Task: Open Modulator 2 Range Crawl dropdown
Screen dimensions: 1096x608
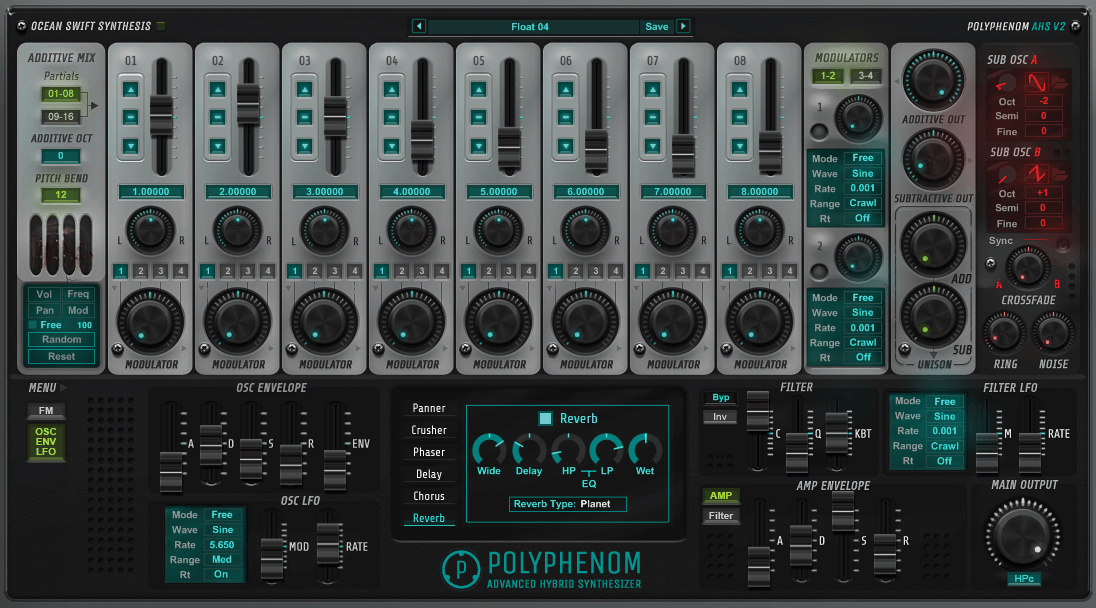Action: coord(863,342)
